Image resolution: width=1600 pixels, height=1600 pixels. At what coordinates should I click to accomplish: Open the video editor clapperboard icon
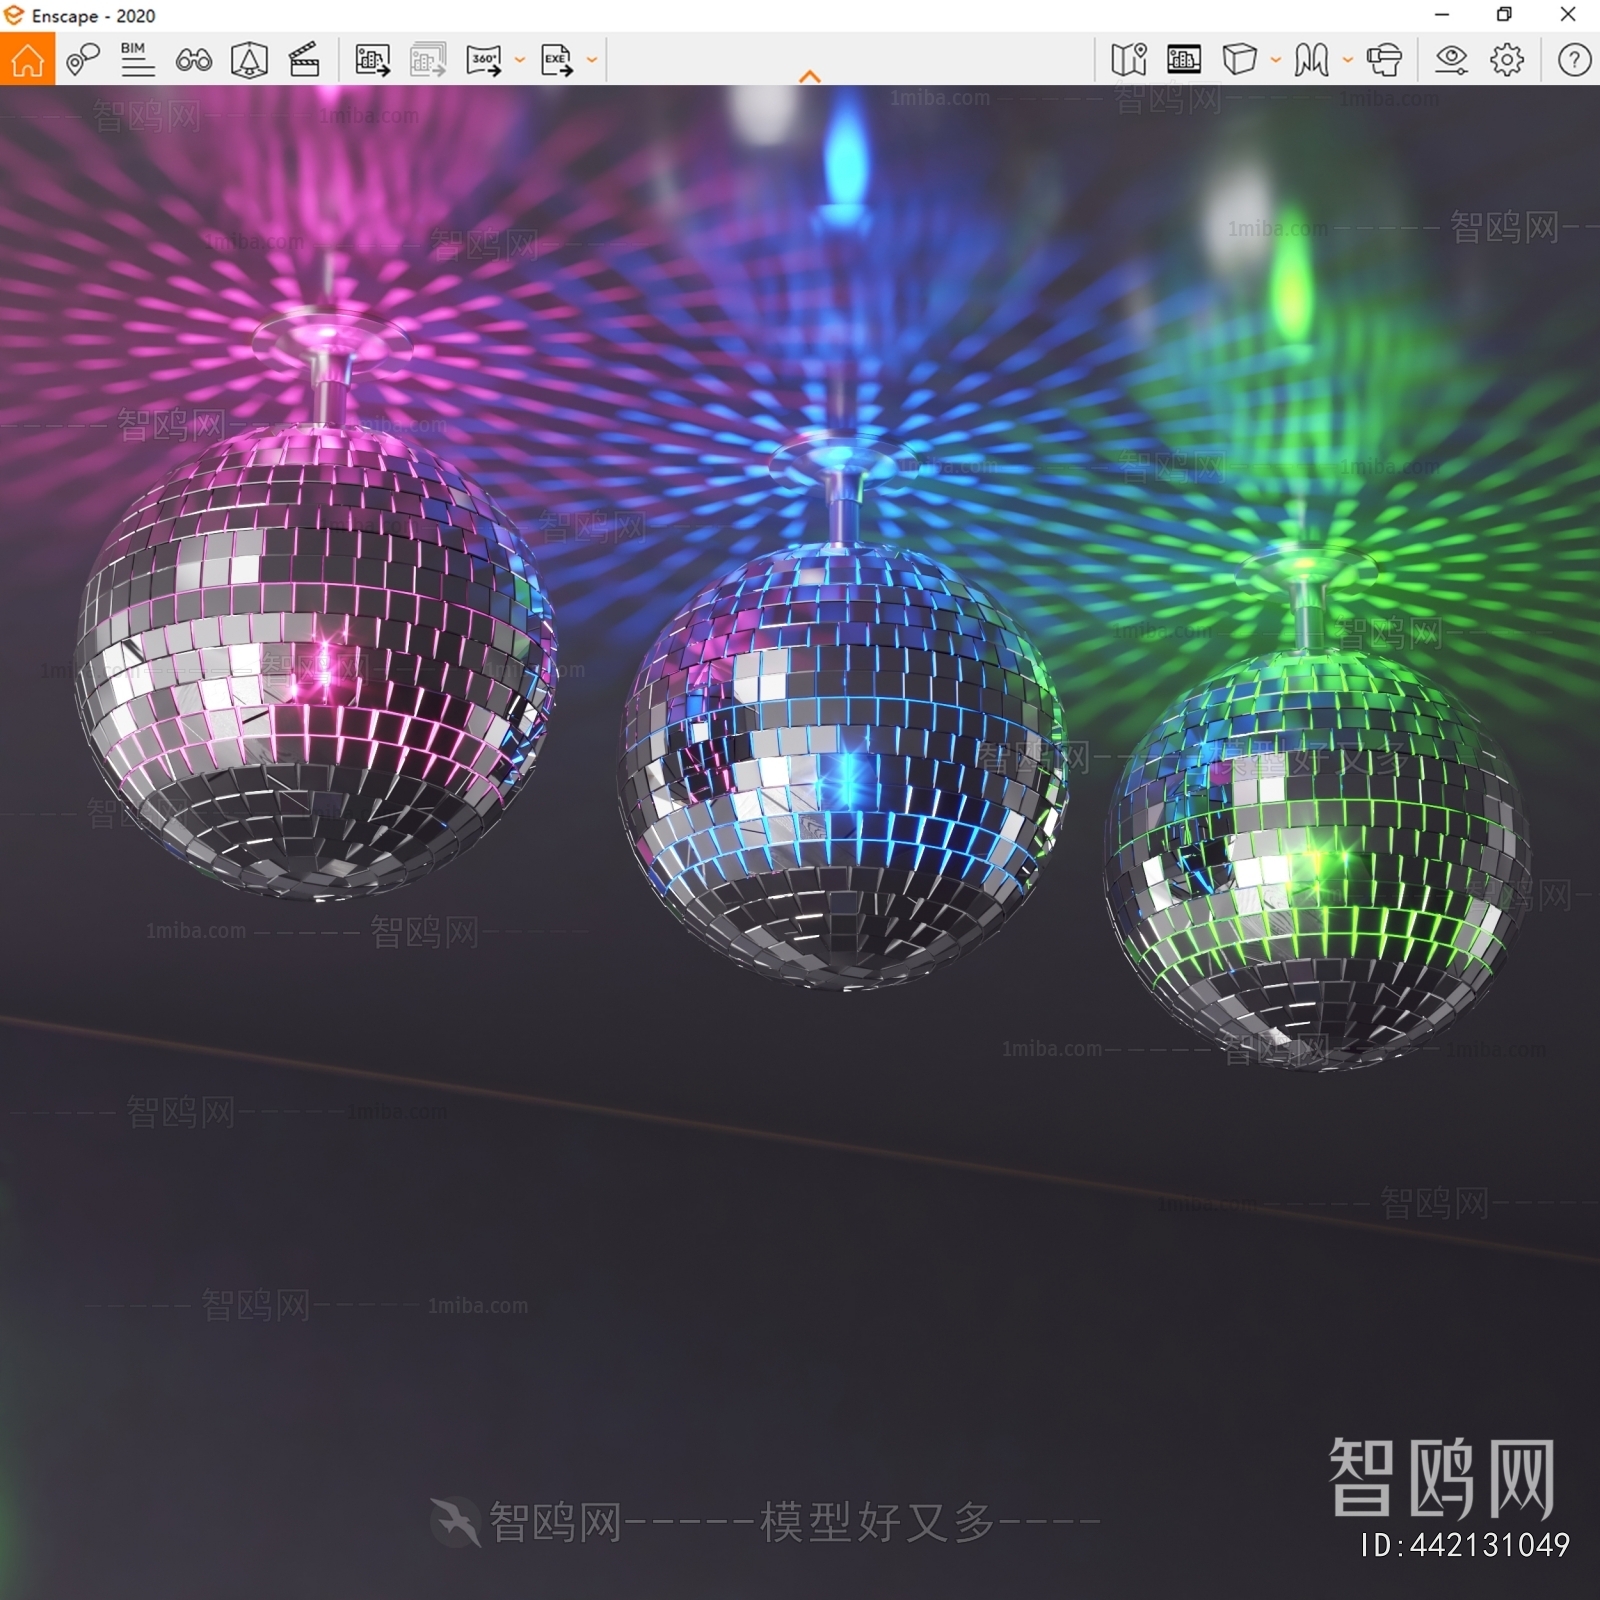pos(304,60)
